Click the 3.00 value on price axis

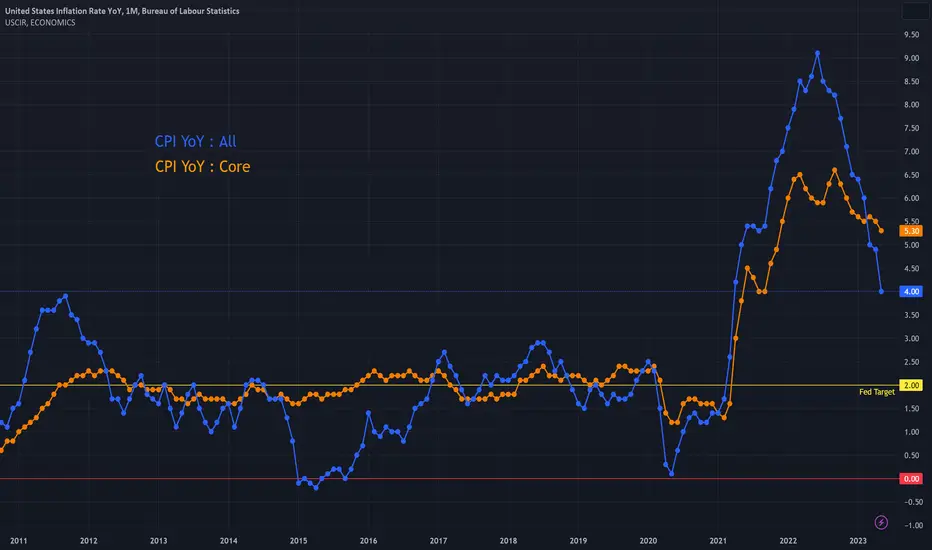(x=911, y=338)
